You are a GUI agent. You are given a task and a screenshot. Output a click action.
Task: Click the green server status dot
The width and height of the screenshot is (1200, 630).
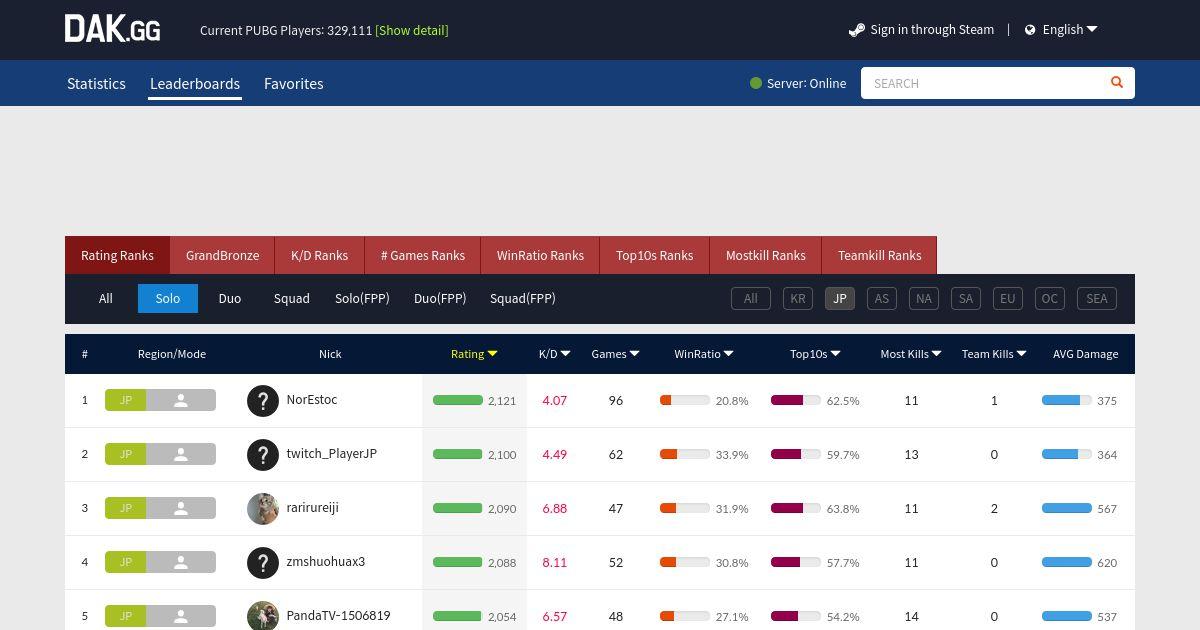[756, 83]
